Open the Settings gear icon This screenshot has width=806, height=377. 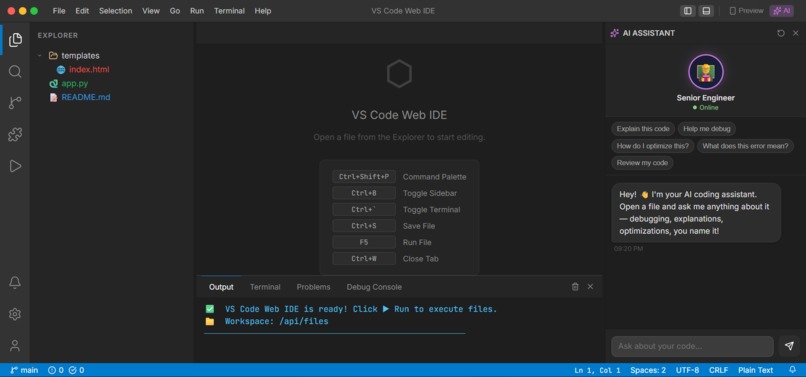click(x=15, y=314)
